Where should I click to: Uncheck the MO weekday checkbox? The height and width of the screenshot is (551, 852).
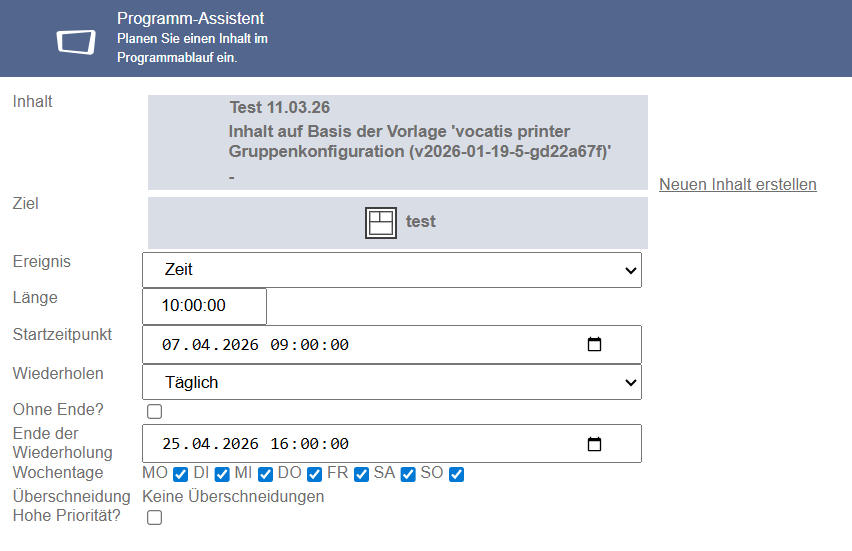(x=180, y=474)
